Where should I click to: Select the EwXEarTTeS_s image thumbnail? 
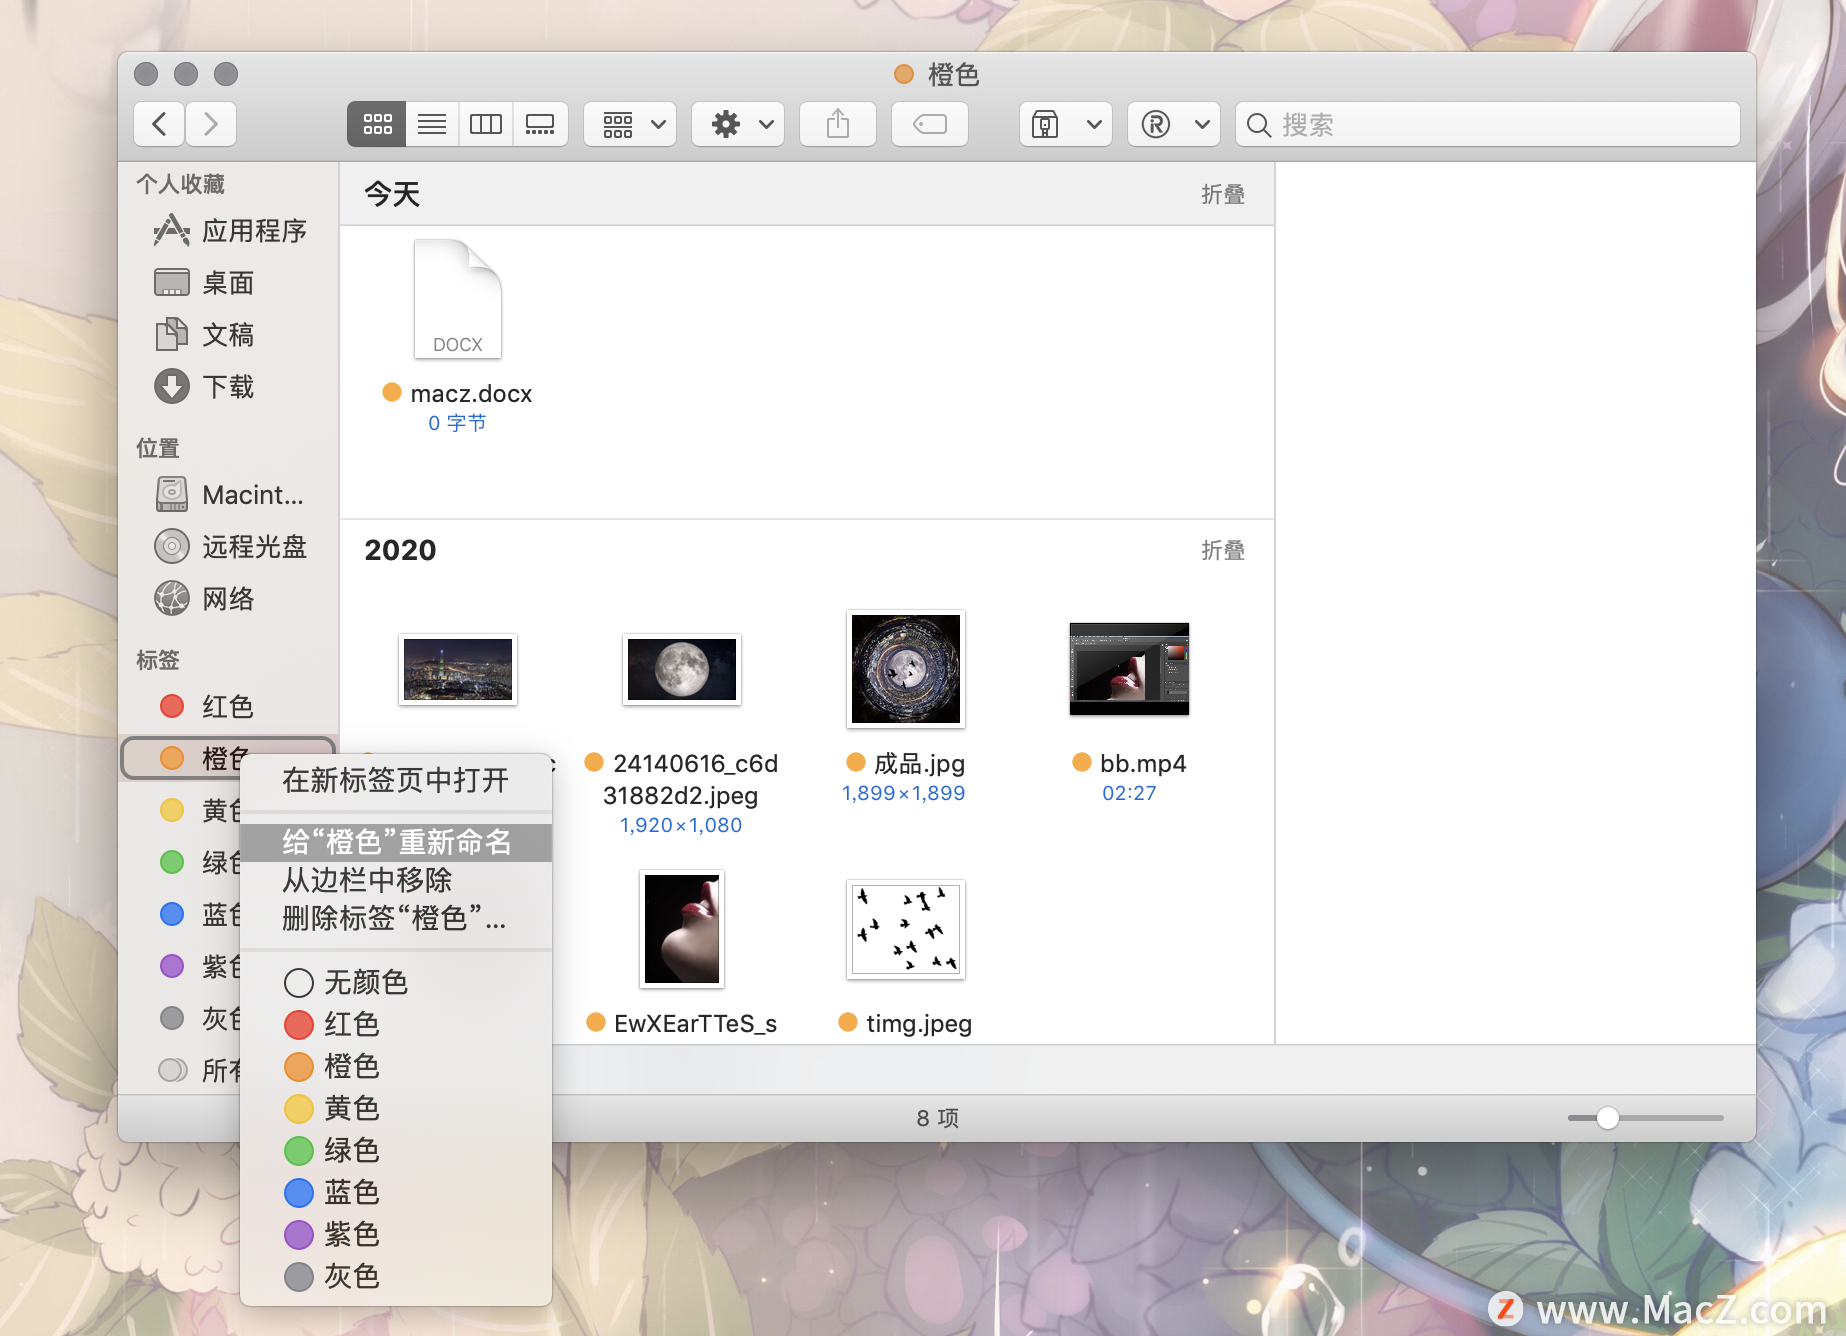coord(682,929)
